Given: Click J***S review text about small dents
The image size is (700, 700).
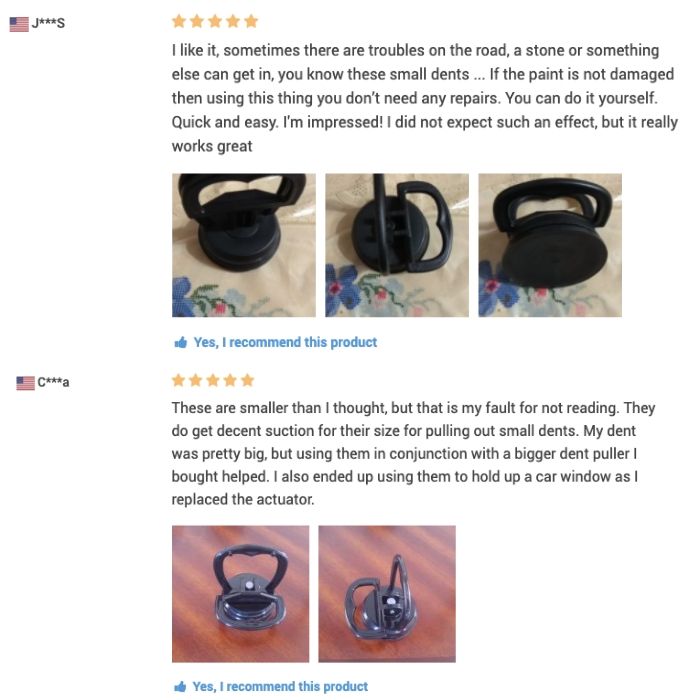Looking at the screenshot, I should point(425,98).
